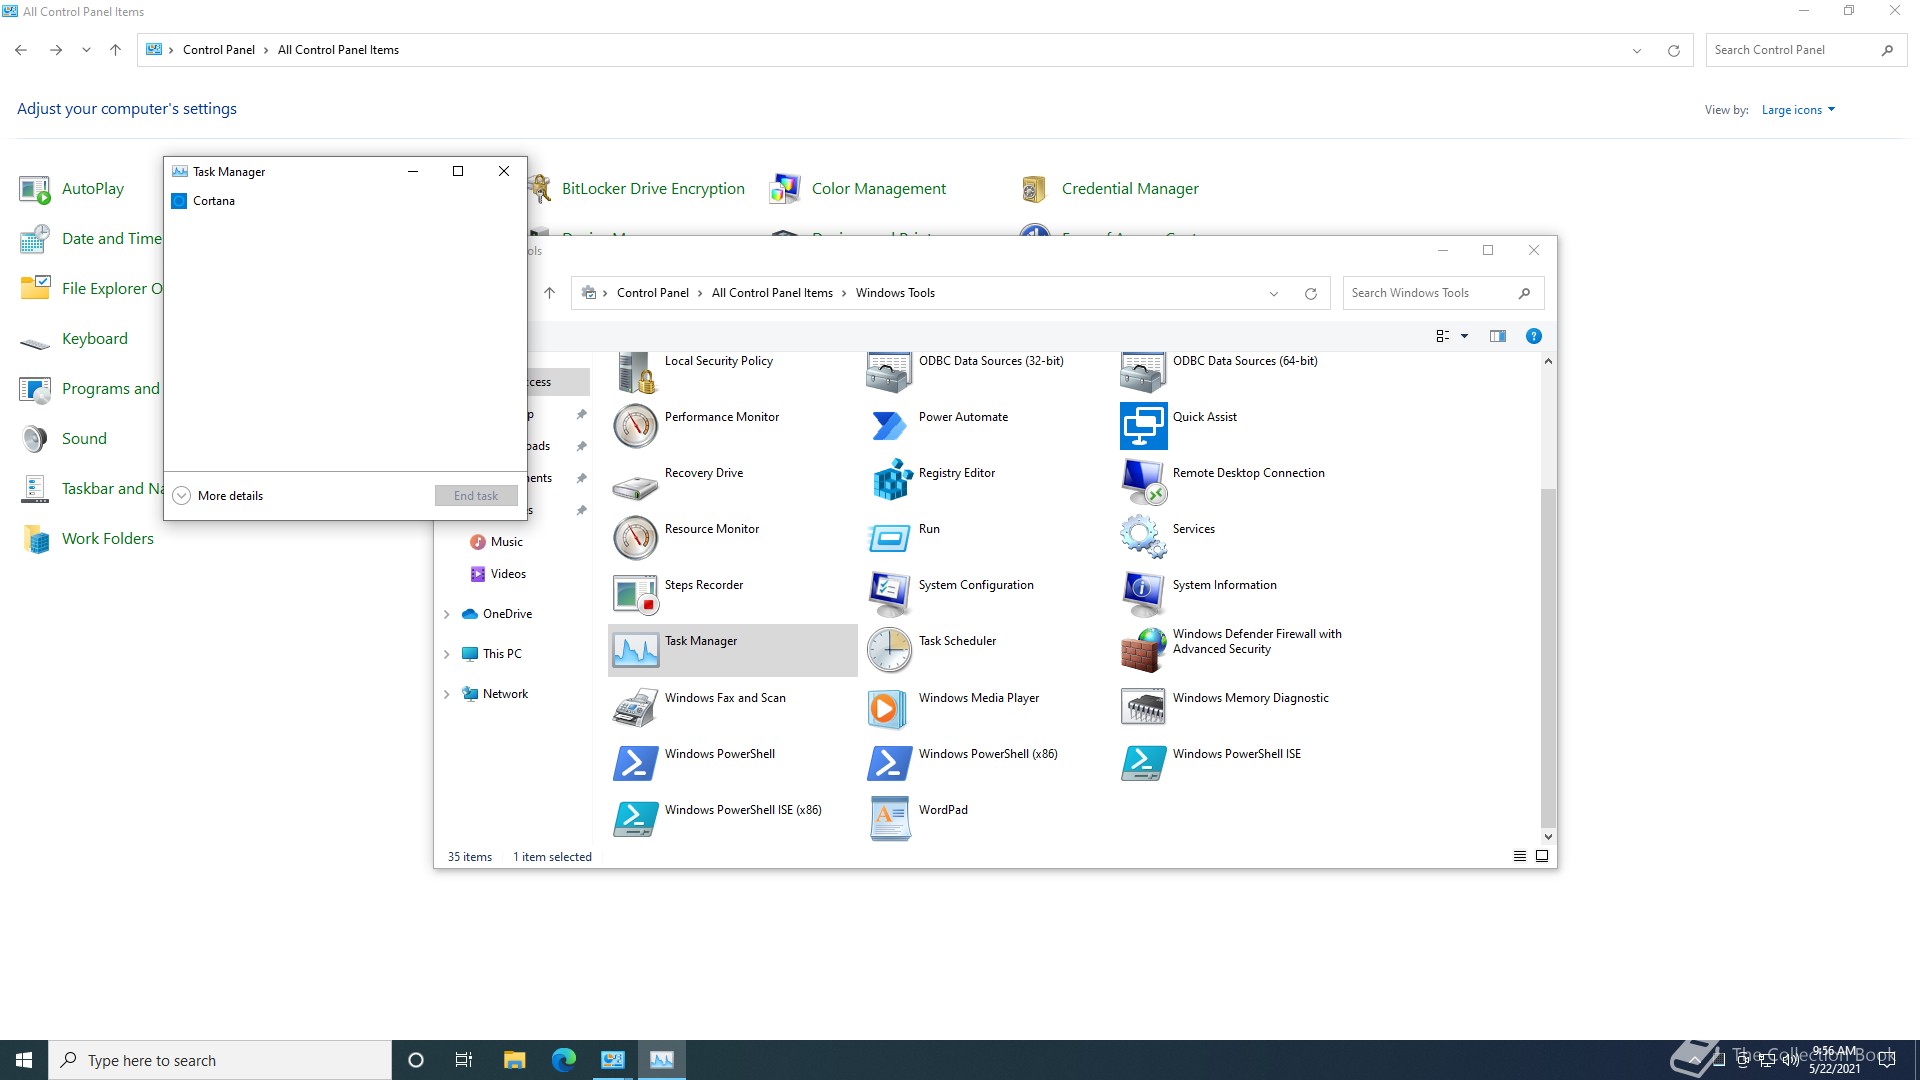Open Windows PowerShell ISE icon
The width and height of the screenshot is (1920, 1080).
coord(1143,764)
